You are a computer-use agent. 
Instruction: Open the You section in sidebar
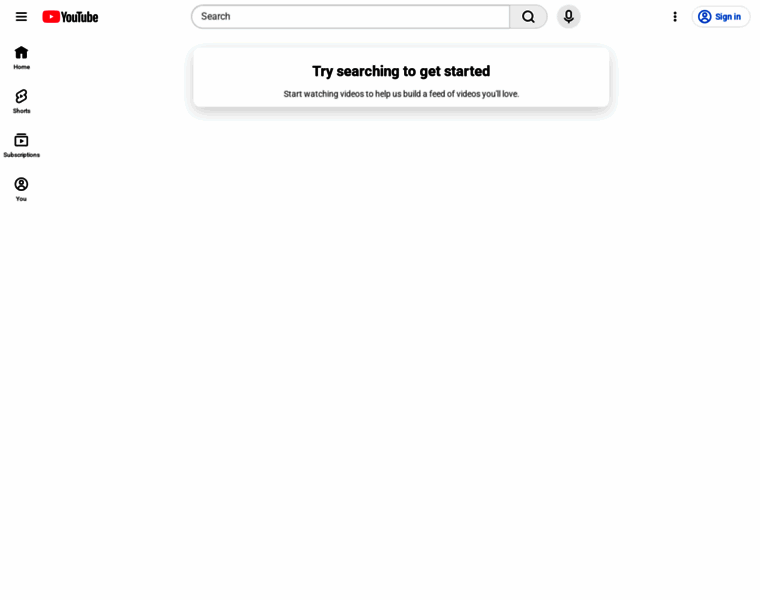[21, 189]
